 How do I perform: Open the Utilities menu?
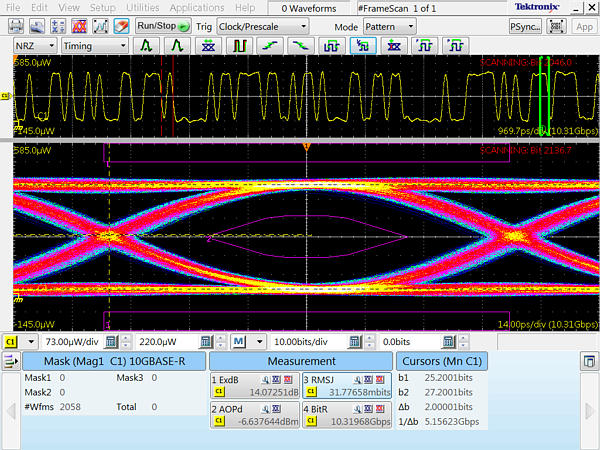142,8
